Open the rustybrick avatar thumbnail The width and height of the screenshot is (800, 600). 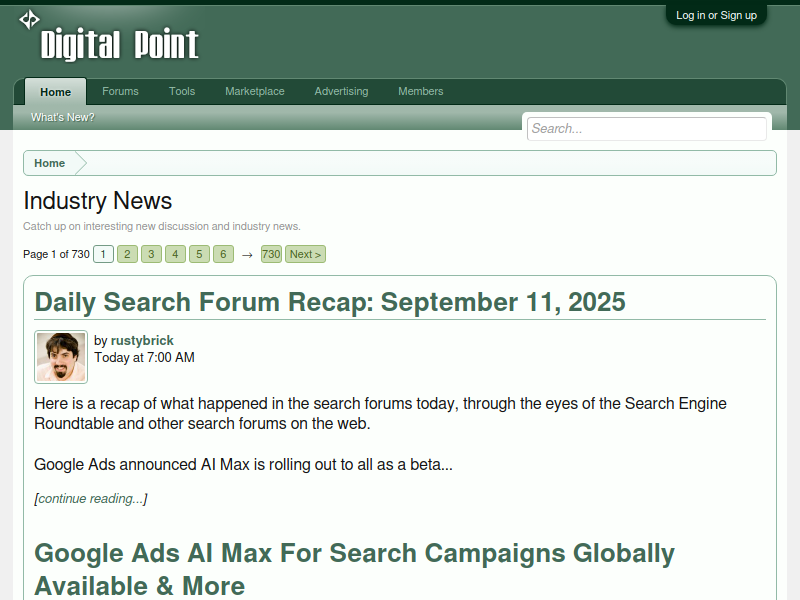coord(61,357)
